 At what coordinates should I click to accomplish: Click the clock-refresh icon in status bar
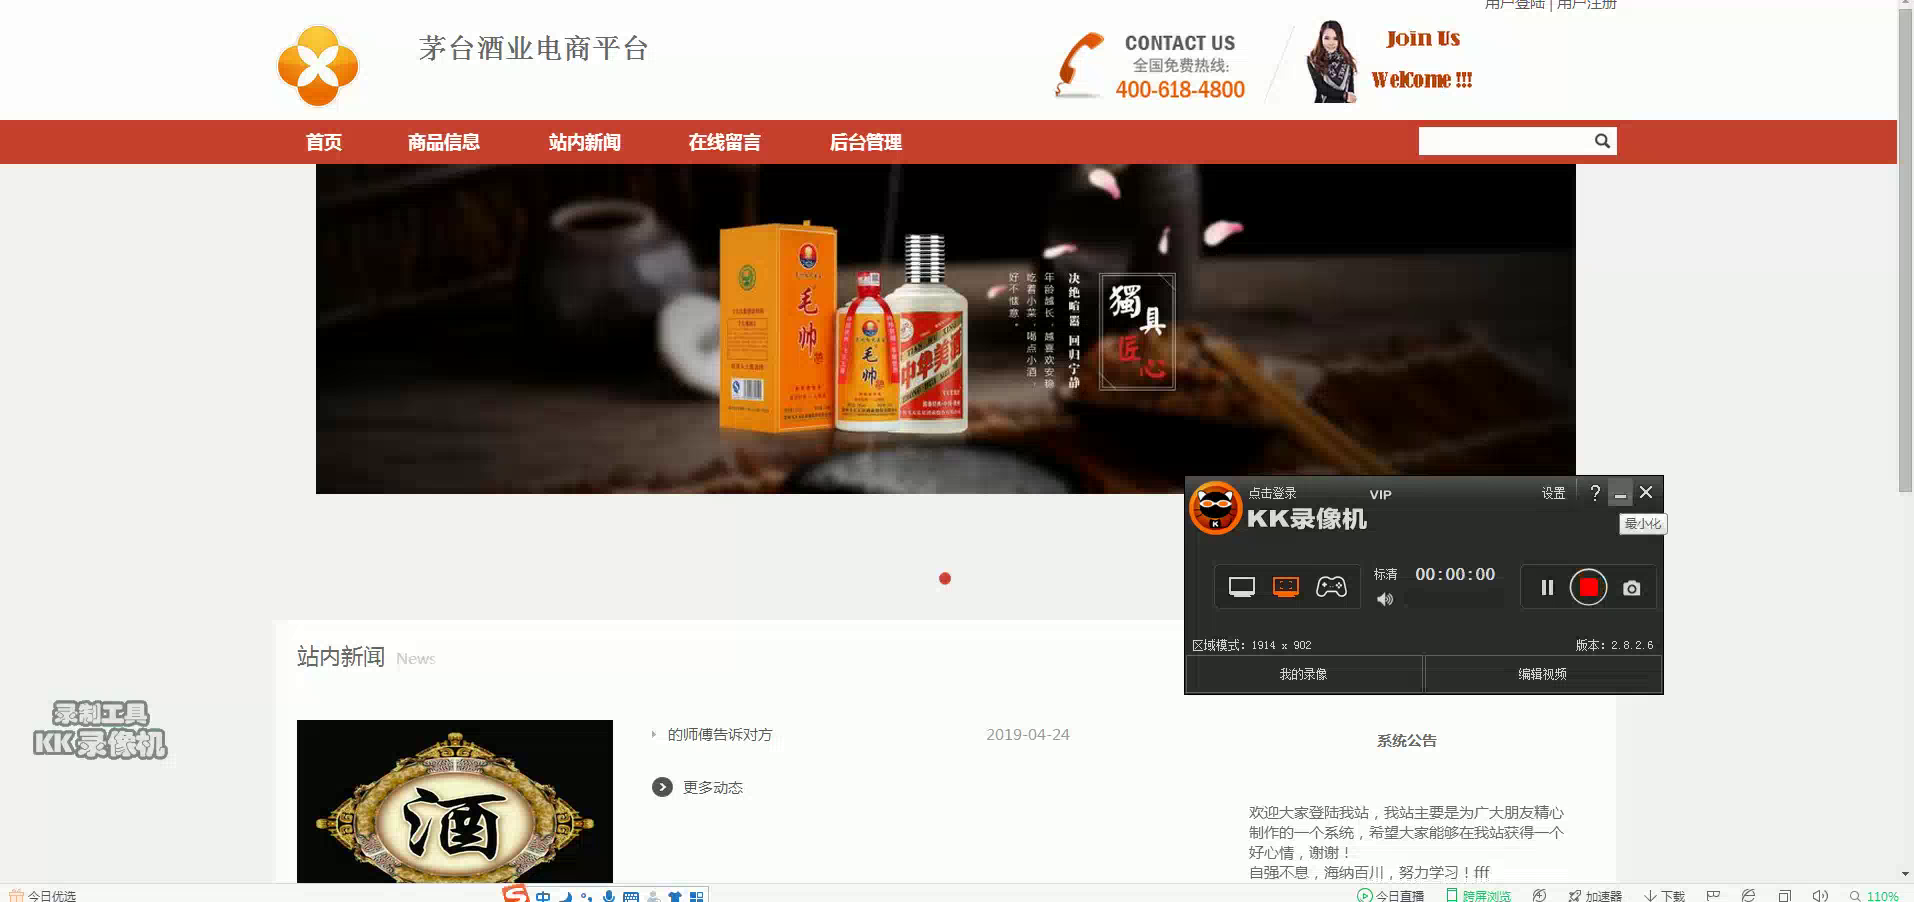tap(1540, 895)
